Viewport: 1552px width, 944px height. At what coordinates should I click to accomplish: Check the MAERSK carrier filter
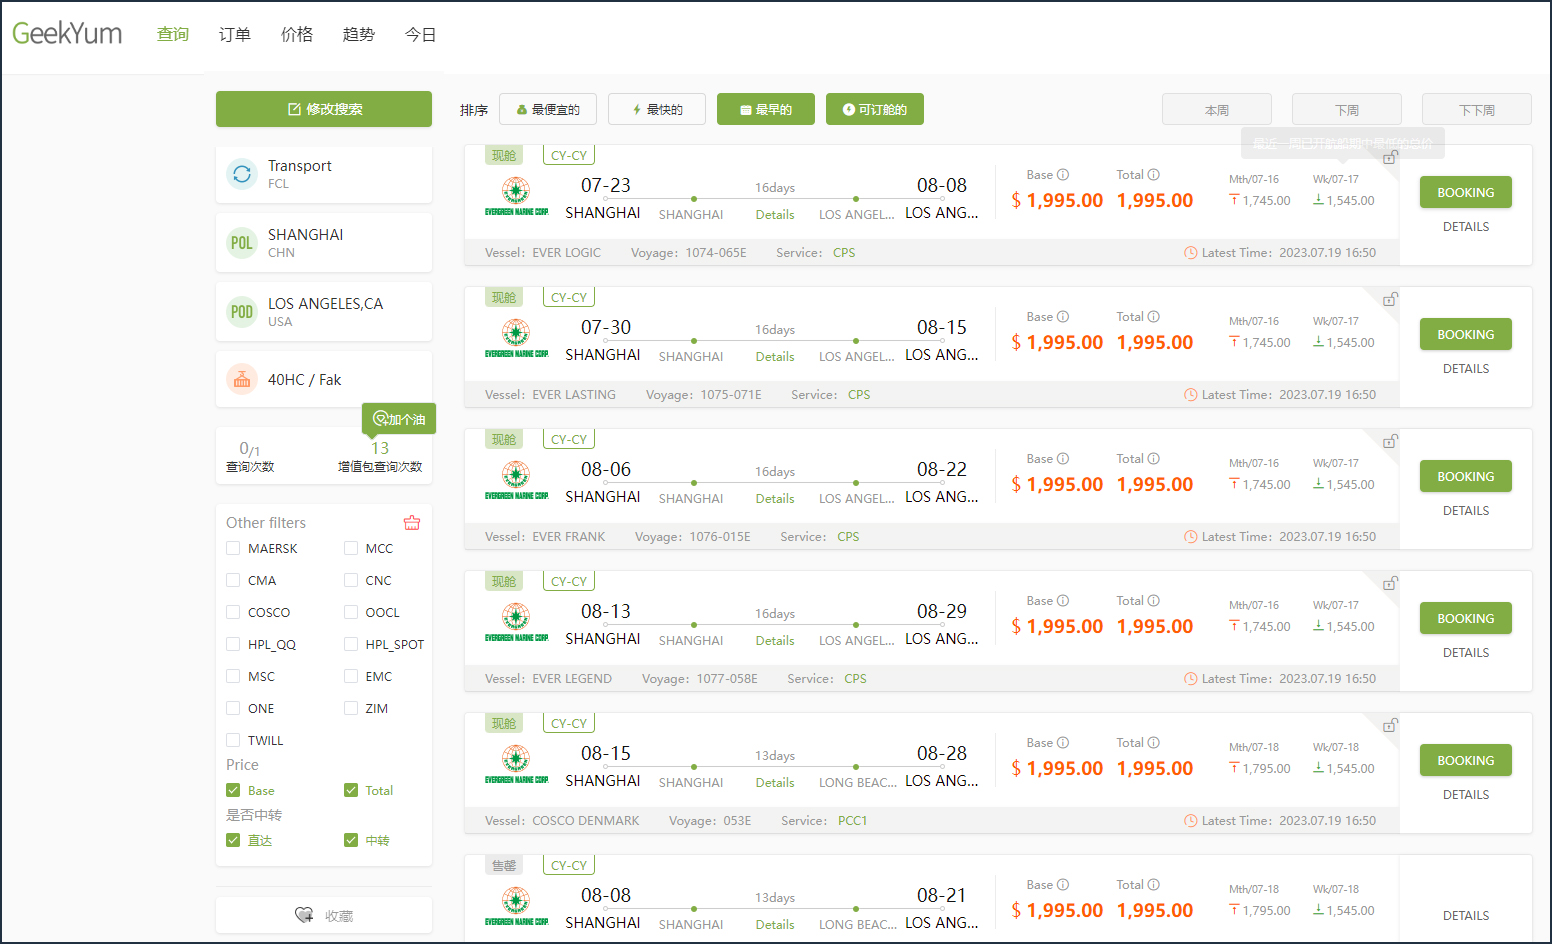click(233, 548)
